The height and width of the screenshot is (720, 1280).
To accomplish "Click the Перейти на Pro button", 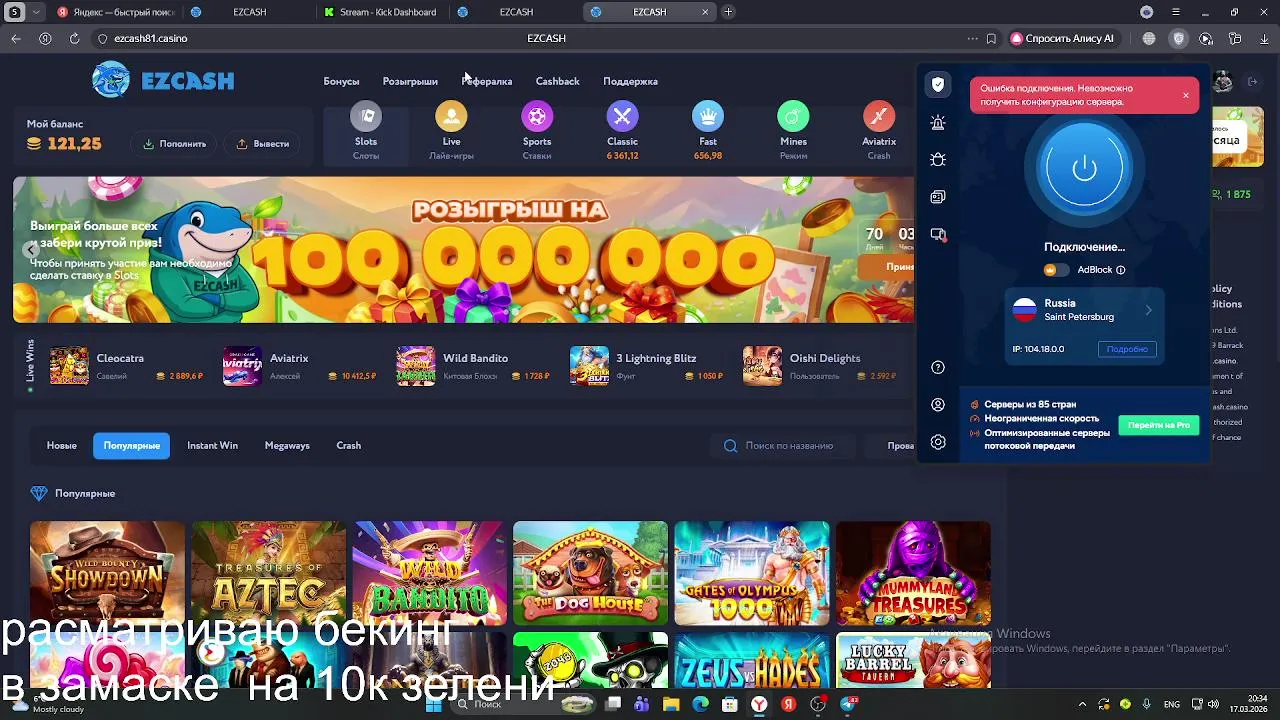I will click(1158, 425).
